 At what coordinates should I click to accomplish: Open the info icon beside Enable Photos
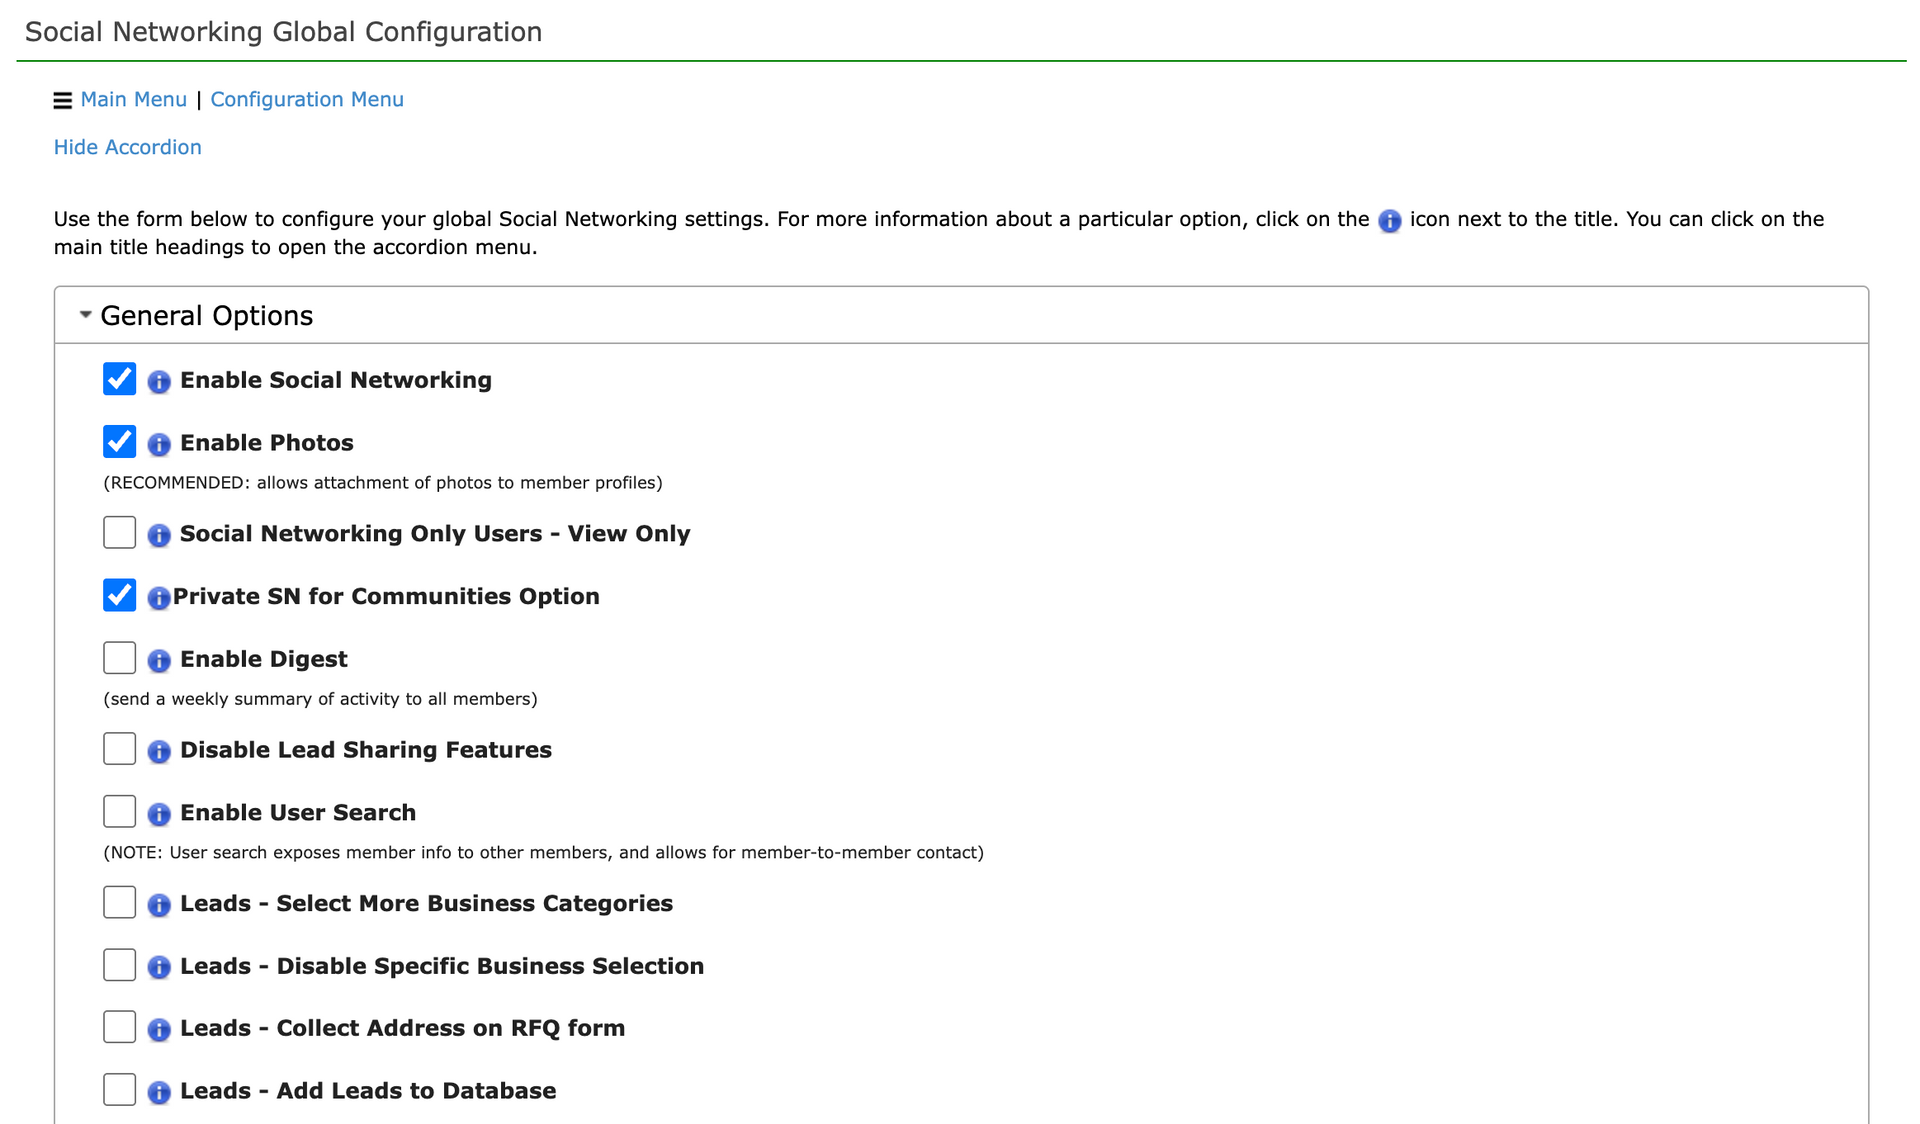[x=158, y=443]
